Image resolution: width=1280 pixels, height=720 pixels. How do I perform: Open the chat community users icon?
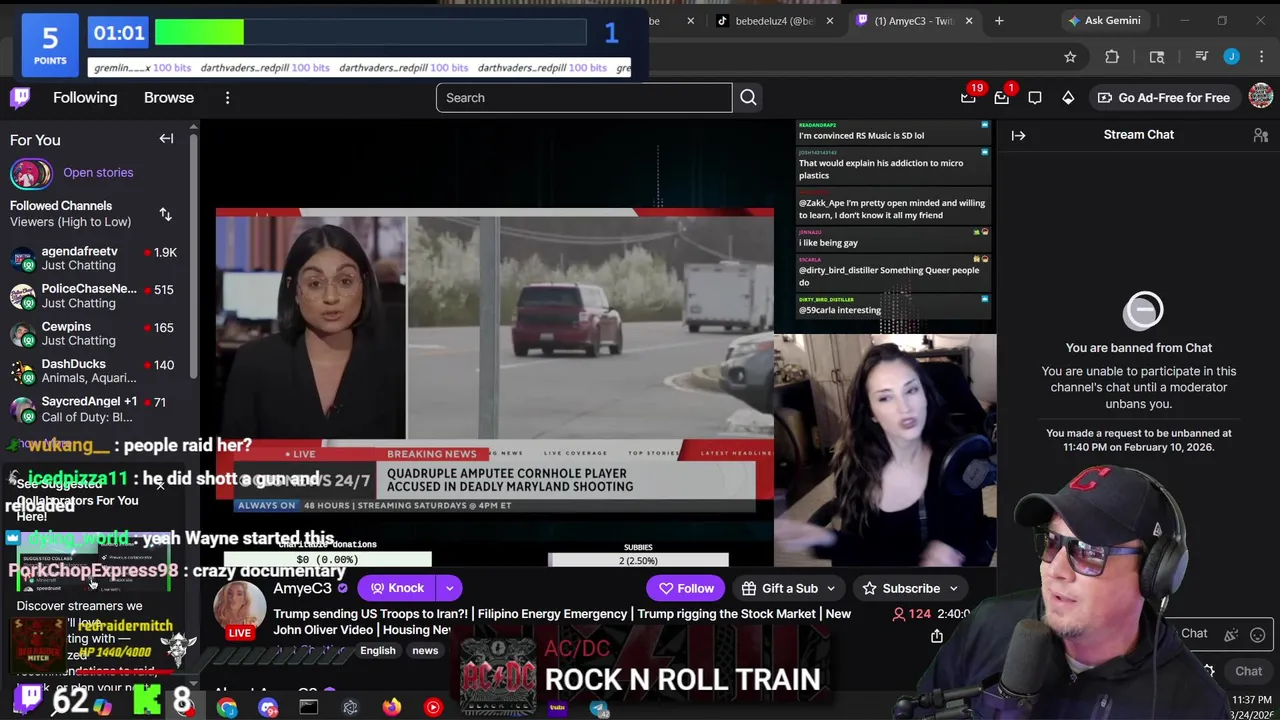pos(1260,135)
